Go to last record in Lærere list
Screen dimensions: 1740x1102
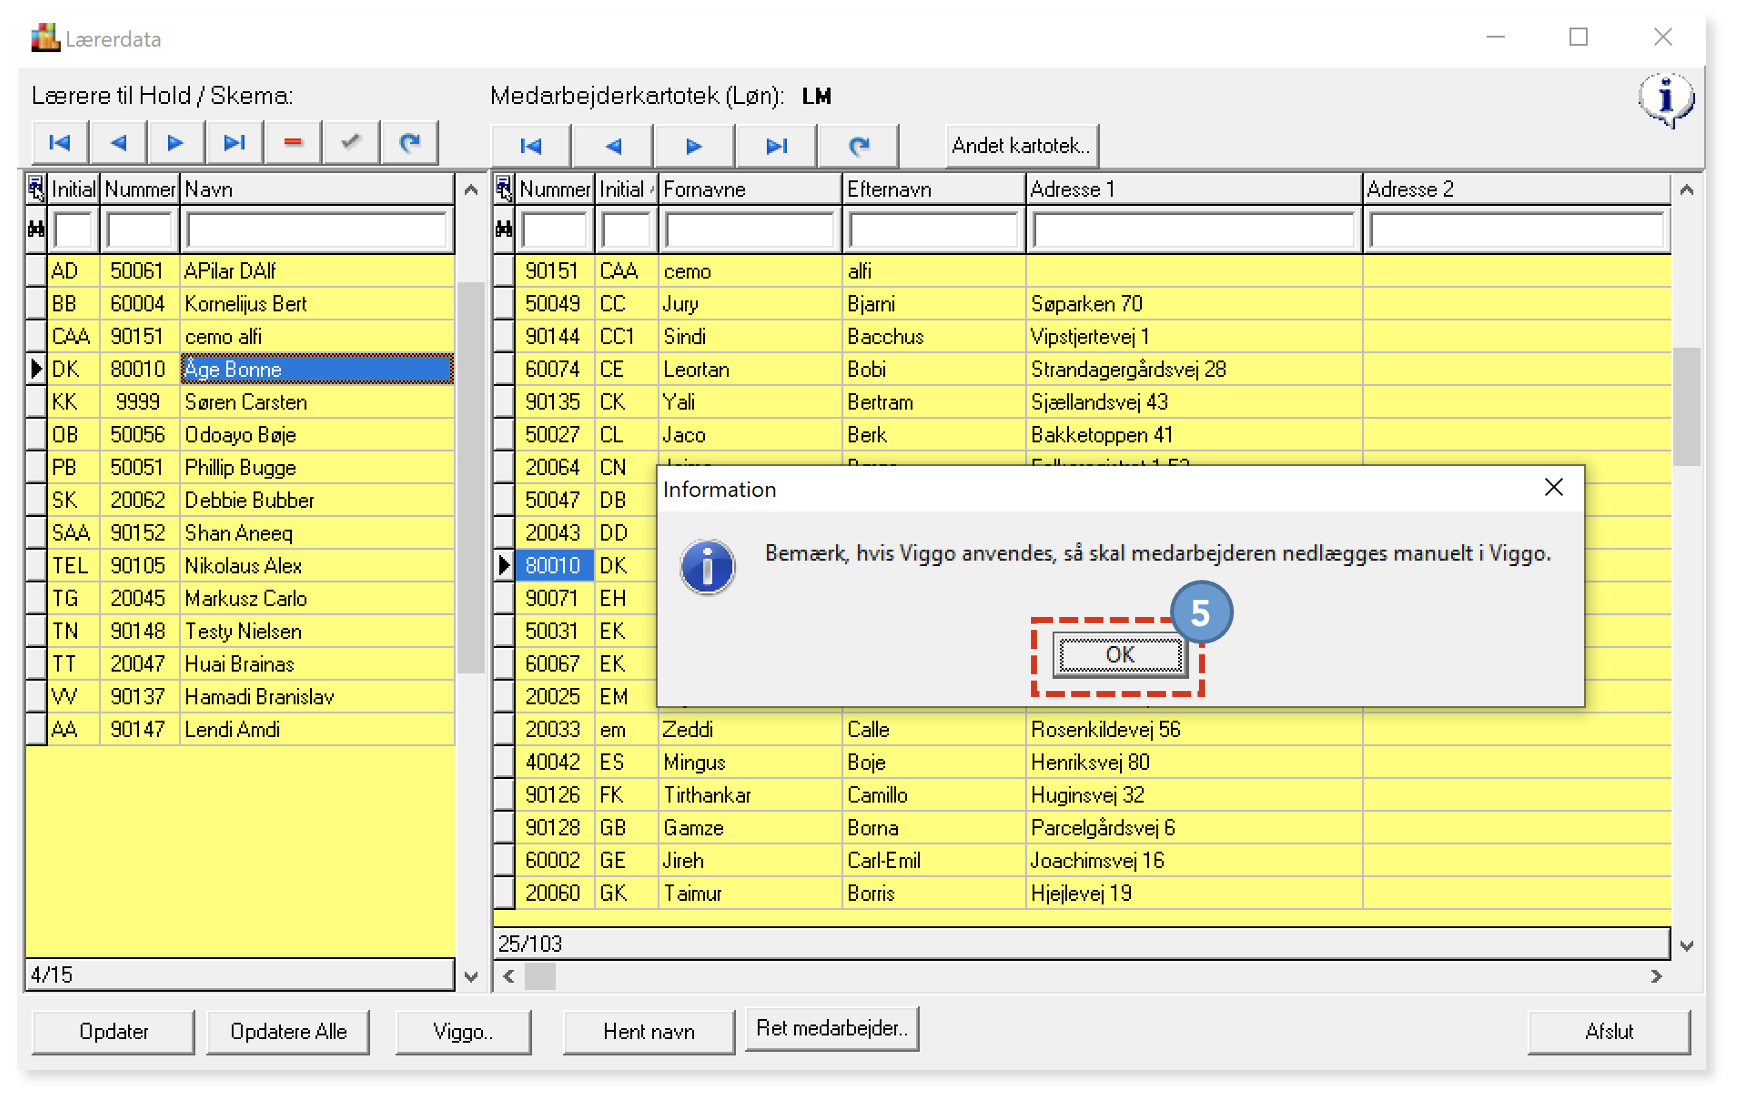[x=234, y=143]
